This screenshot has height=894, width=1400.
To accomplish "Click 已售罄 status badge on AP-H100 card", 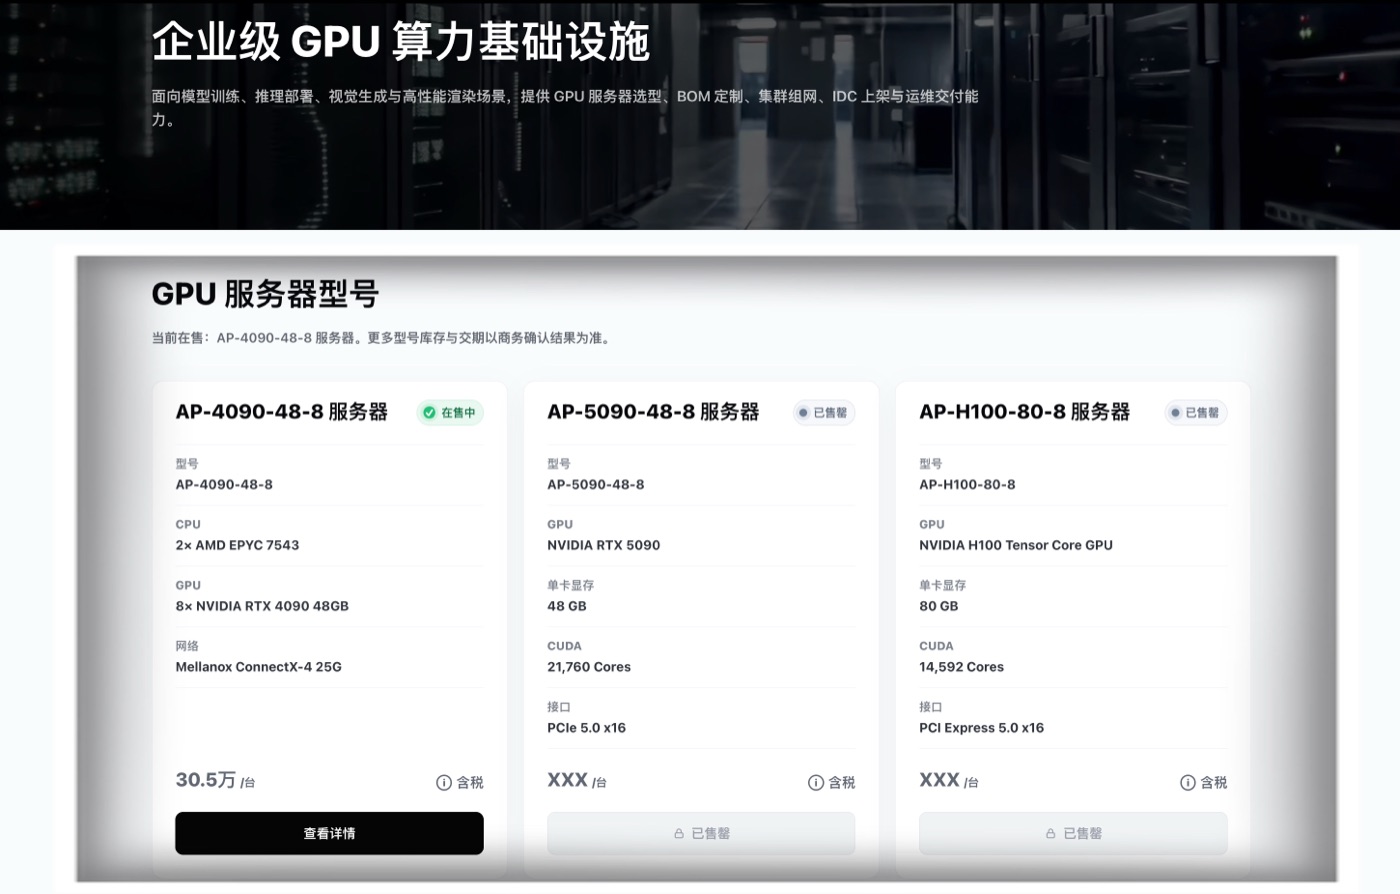I will click(x=1196, y=413).
